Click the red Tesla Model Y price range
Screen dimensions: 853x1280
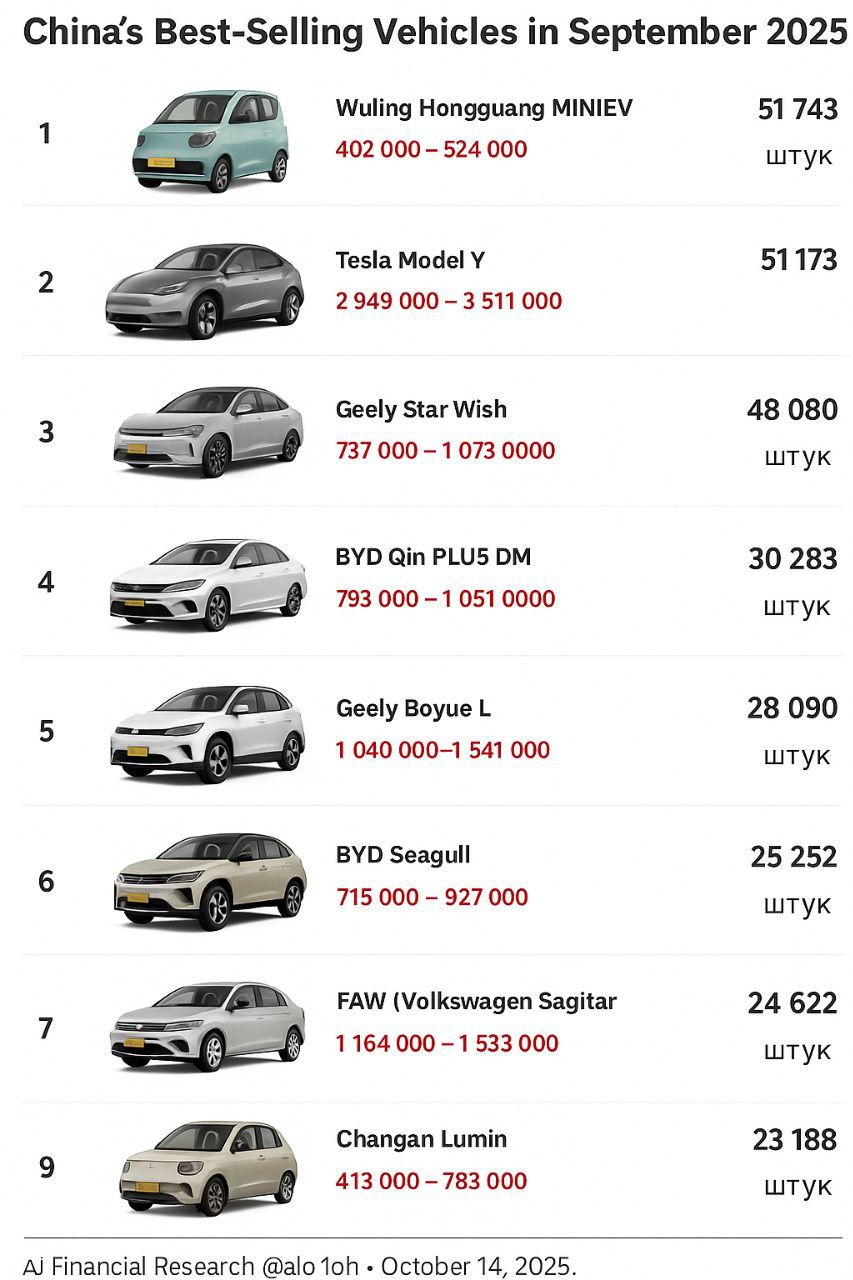pos(448,301)
